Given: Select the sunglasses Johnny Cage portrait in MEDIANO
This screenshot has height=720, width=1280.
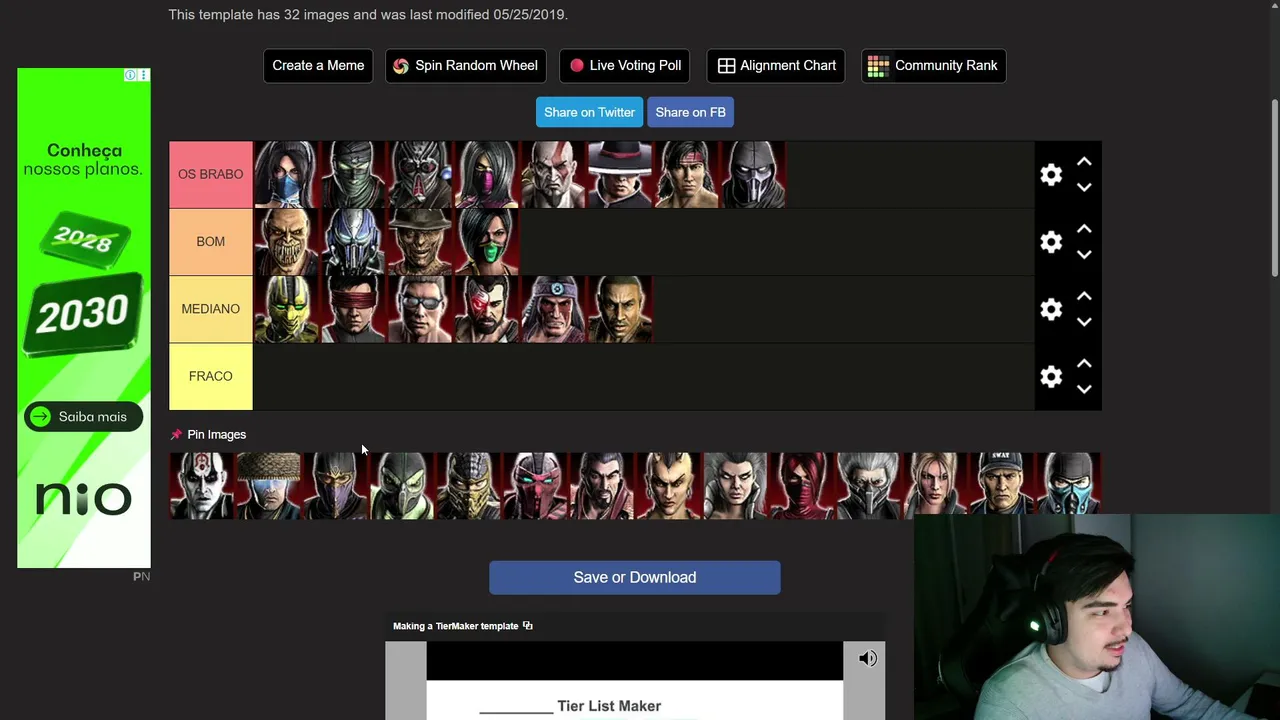Looking at the screenshot, I should (x=420, y=309).
